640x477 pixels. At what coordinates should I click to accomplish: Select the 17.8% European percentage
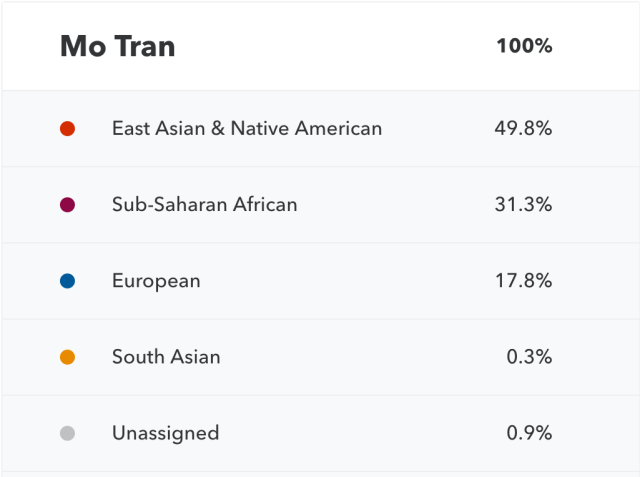[x=523, y=281]
